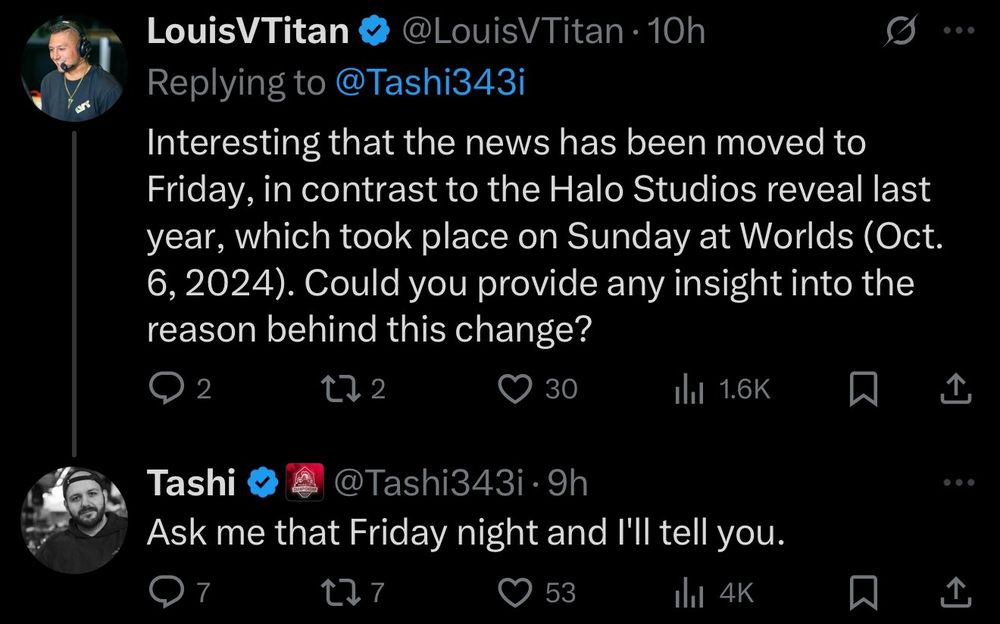This screenshot has height=624, width=1000.
Task: View analytics on Tashi's reply
Action: (688, 592)
